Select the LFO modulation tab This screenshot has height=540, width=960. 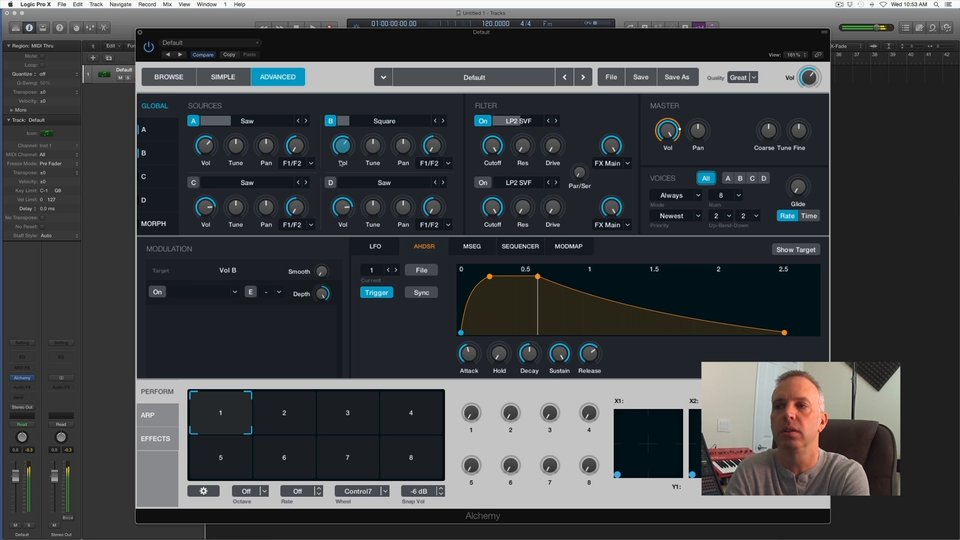tap(375, 246)
